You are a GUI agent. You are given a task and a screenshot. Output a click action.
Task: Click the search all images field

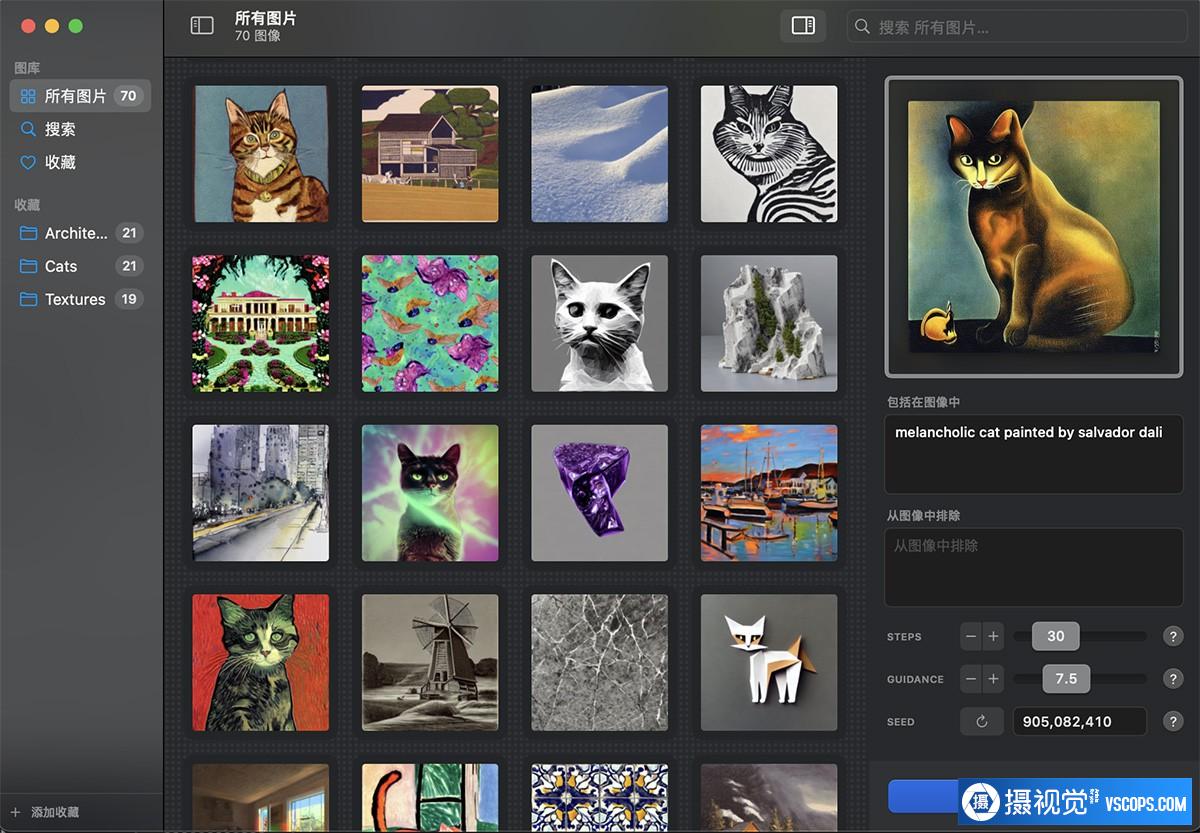point(1020,27)
